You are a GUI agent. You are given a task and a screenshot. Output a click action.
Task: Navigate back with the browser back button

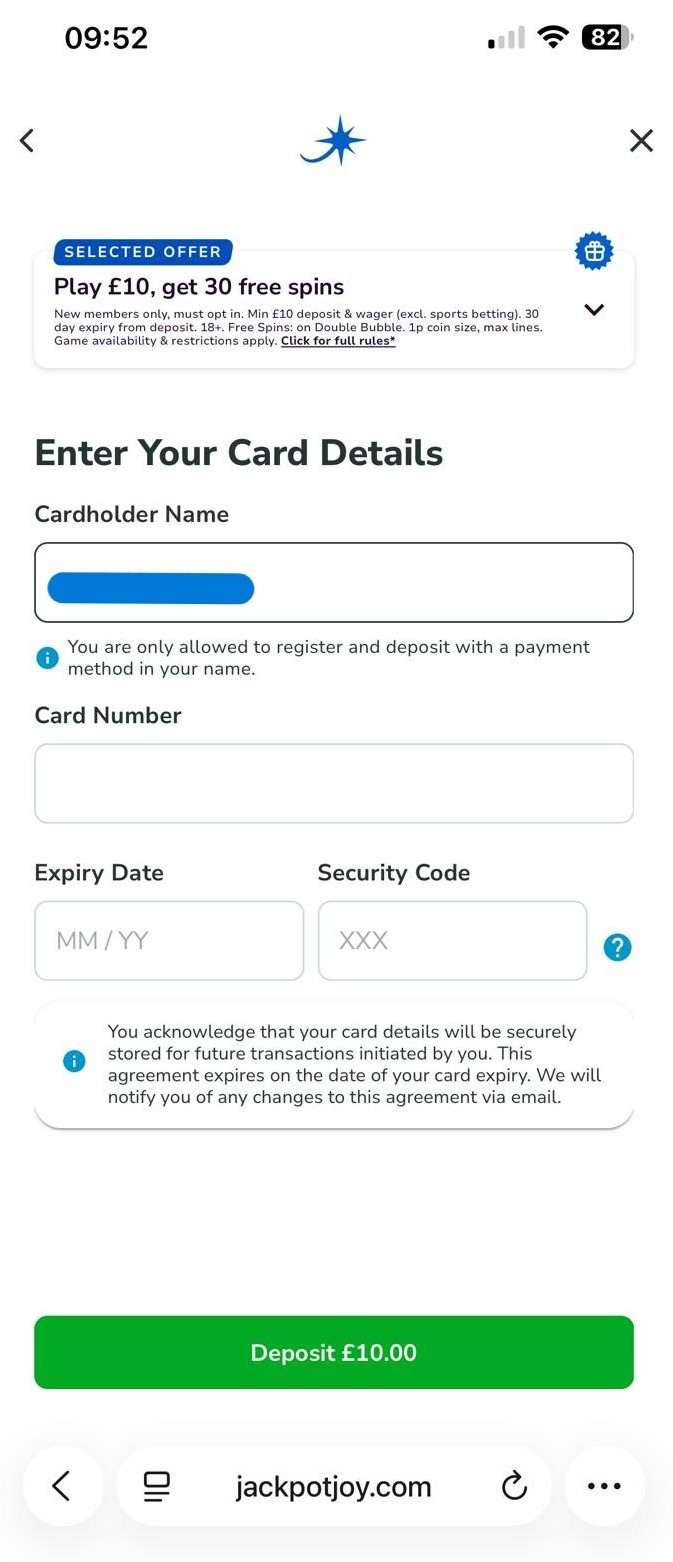62,1486
